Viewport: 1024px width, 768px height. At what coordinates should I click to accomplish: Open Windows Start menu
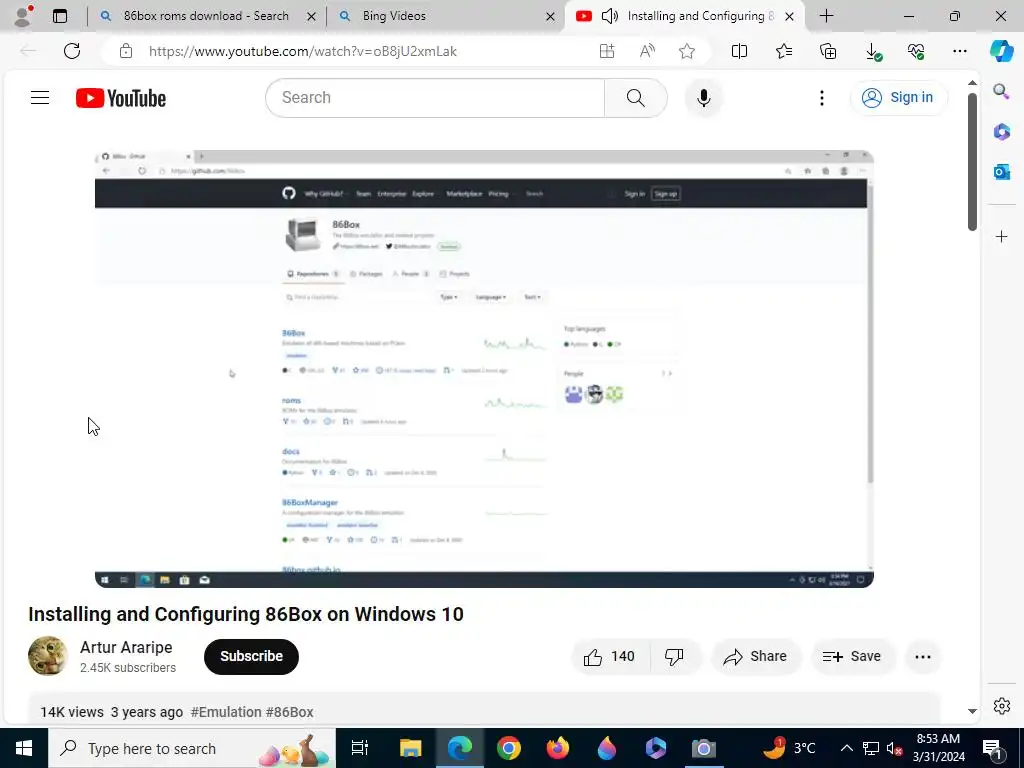click(x=24, y=748)
